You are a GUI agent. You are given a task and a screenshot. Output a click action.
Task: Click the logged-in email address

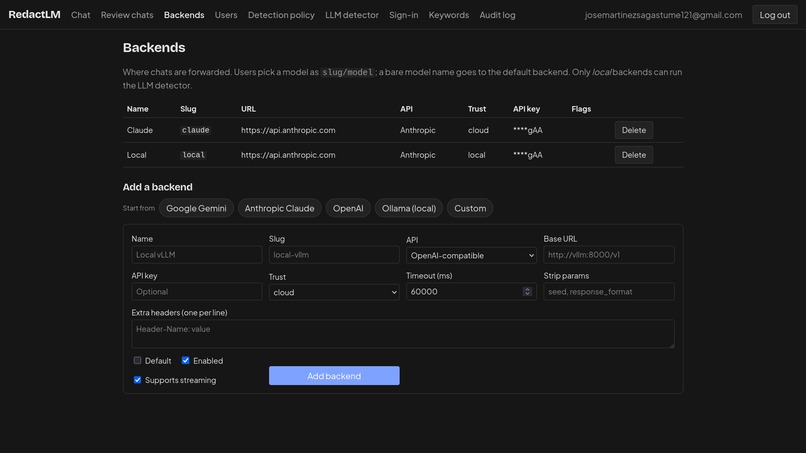(x=664, y=15)
